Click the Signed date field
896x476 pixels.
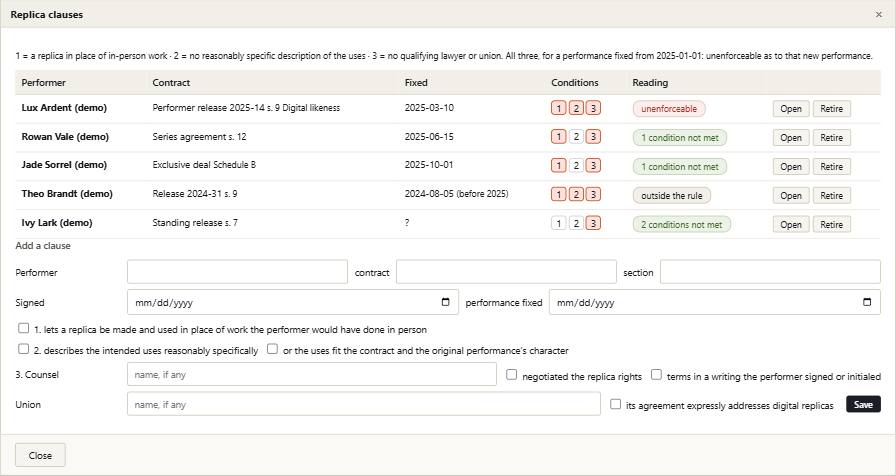[x=293, y=302]
